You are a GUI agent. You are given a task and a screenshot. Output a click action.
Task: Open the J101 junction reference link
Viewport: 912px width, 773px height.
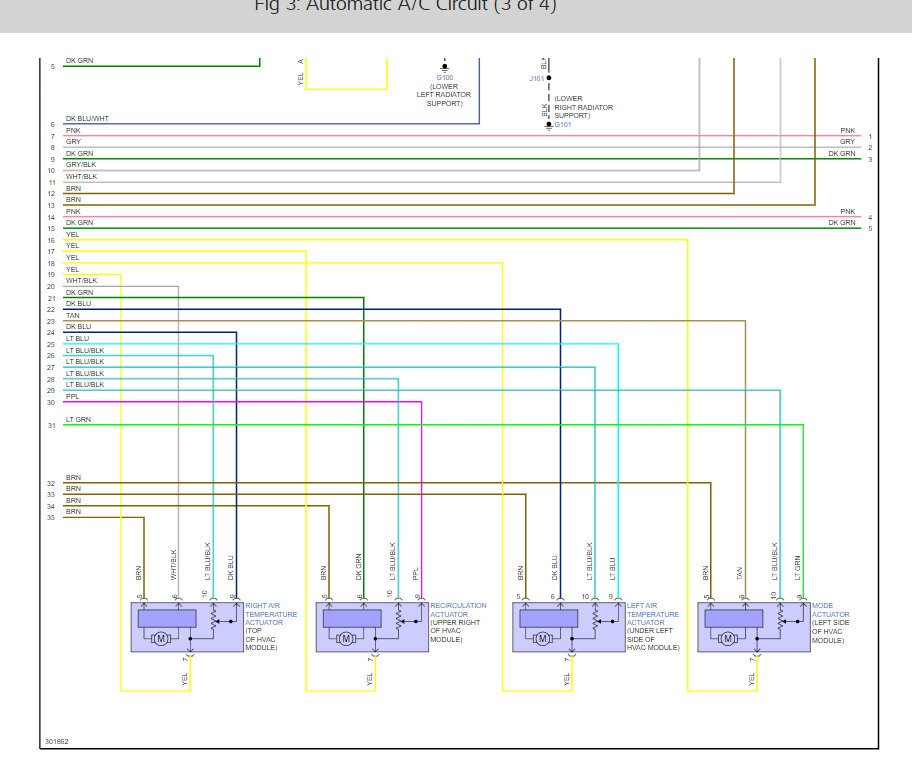point(537,79)
